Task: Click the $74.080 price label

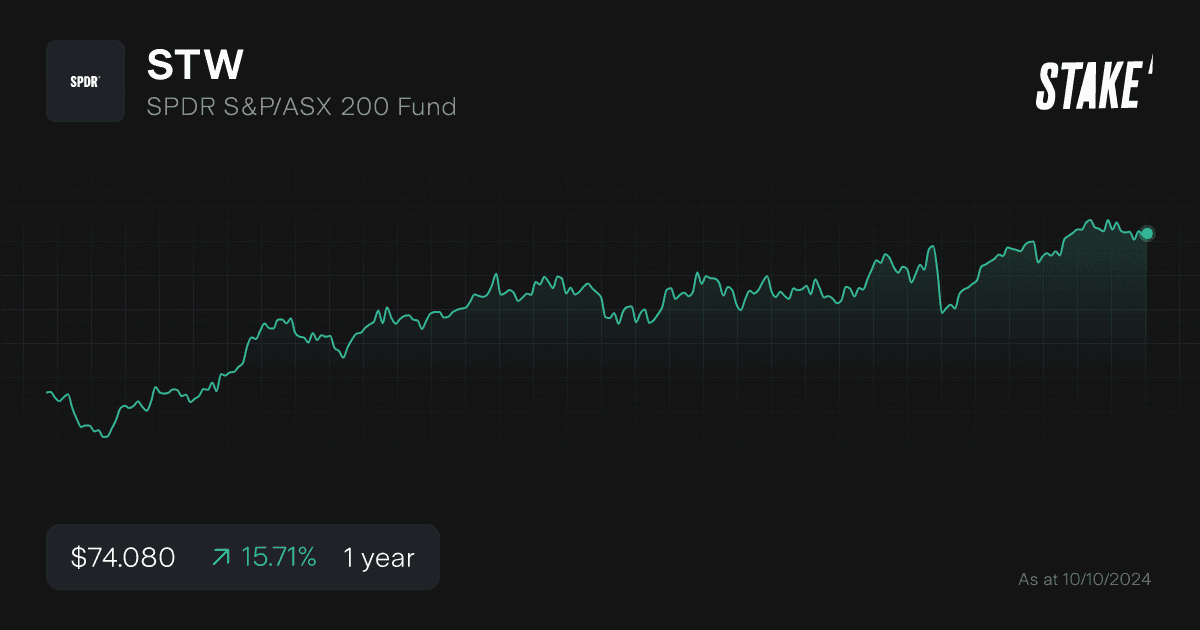Action: click(x=121, y=558)
